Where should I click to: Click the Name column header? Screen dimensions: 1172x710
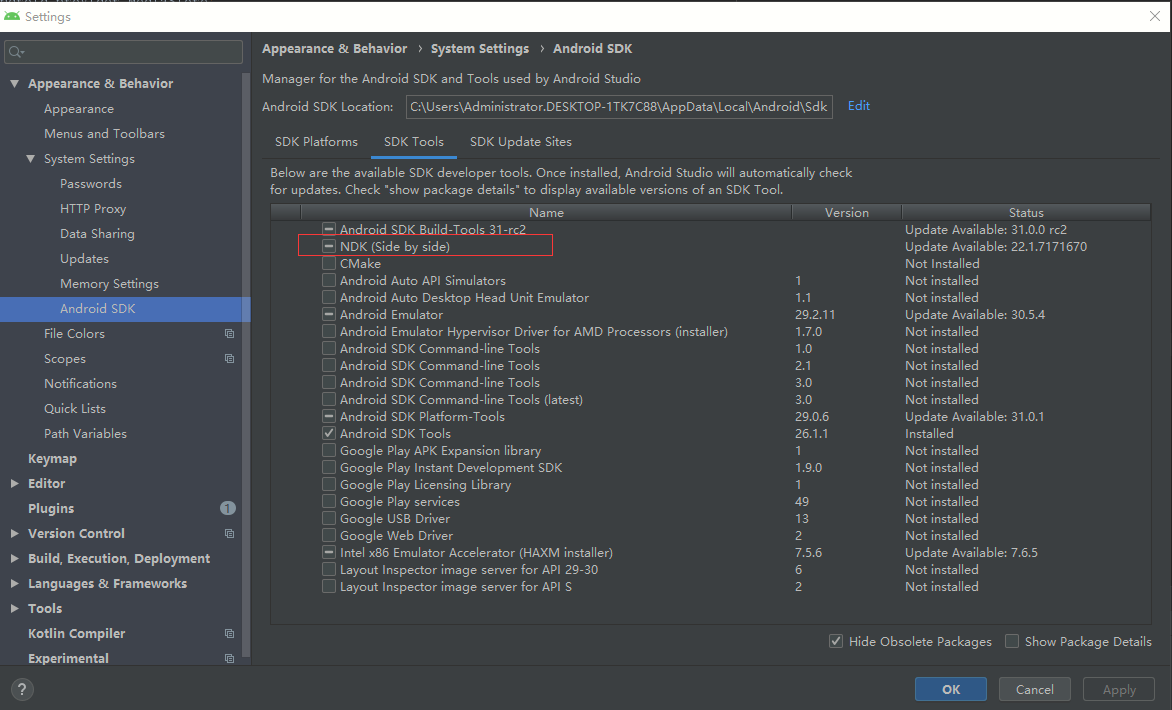click(546, 212)
